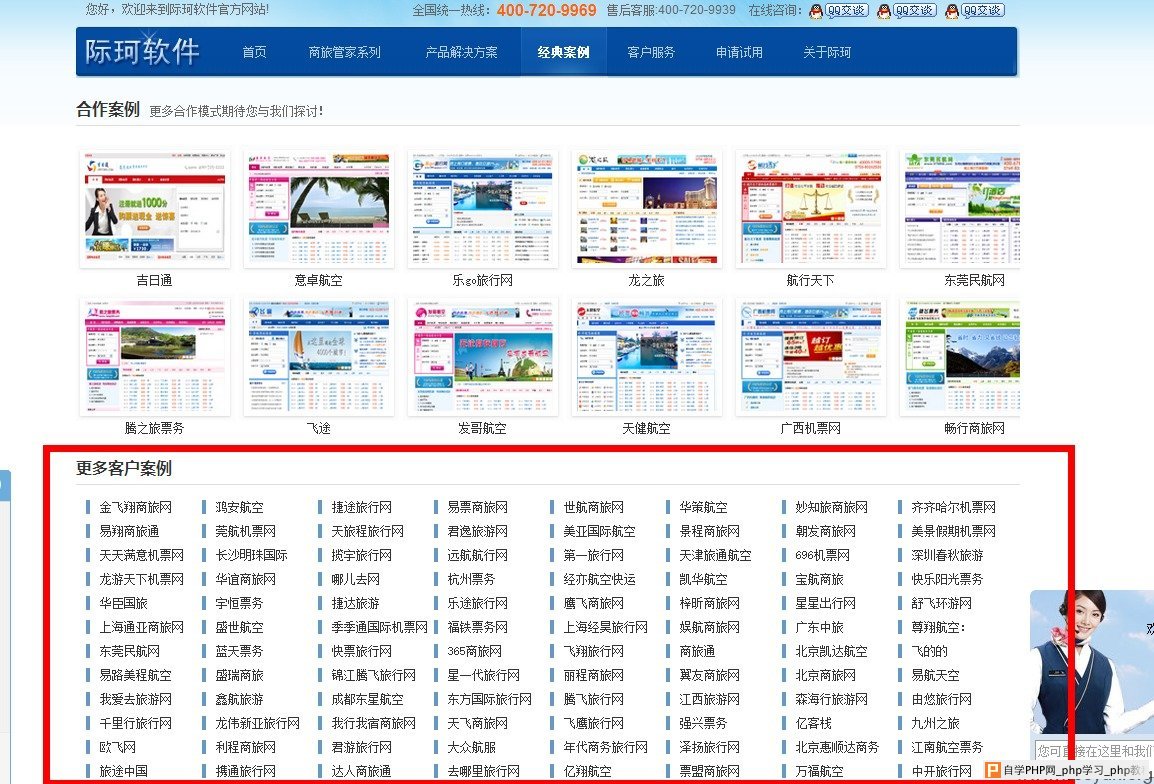Open the 长沙明珠国际 customer link

[251, 555]
